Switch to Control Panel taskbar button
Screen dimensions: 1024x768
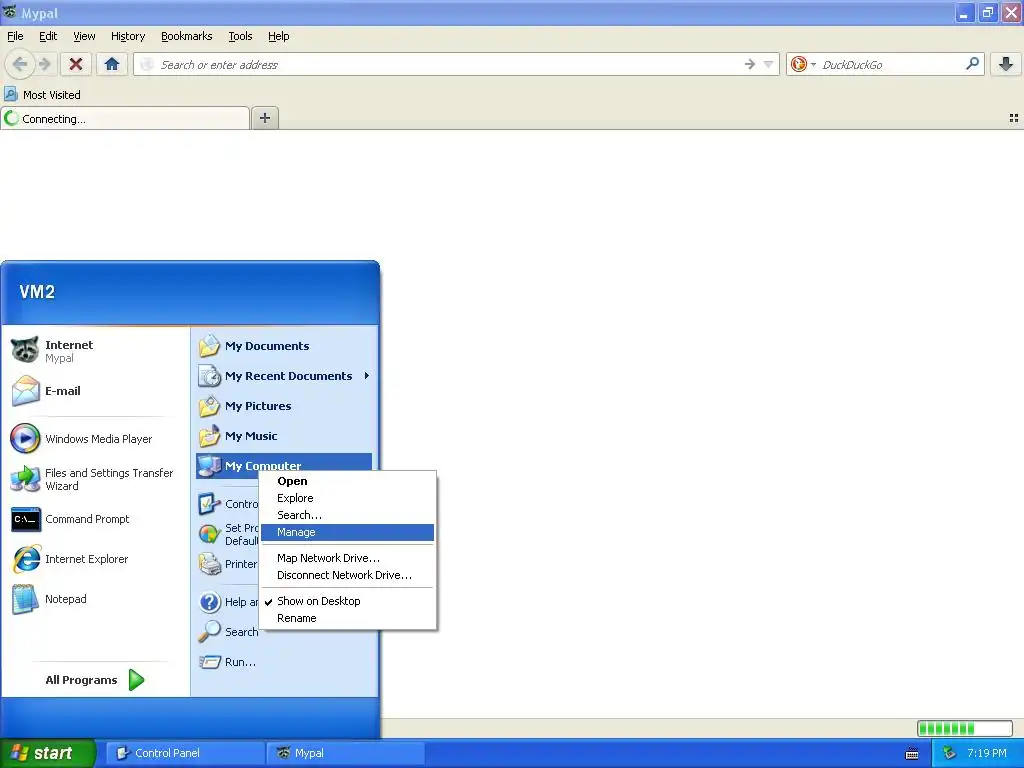pyautogui.click(x=185, y=753)
